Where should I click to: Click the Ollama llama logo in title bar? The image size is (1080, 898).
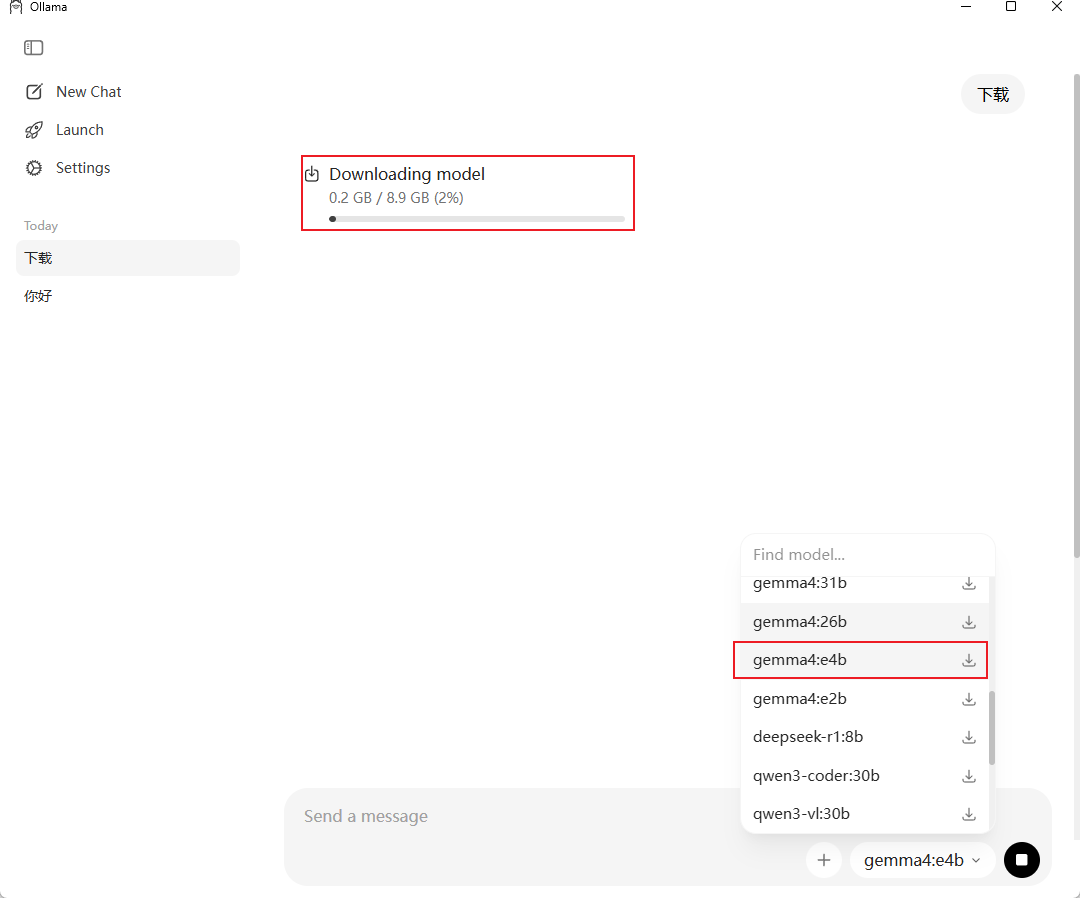click(x=15, y=7)
